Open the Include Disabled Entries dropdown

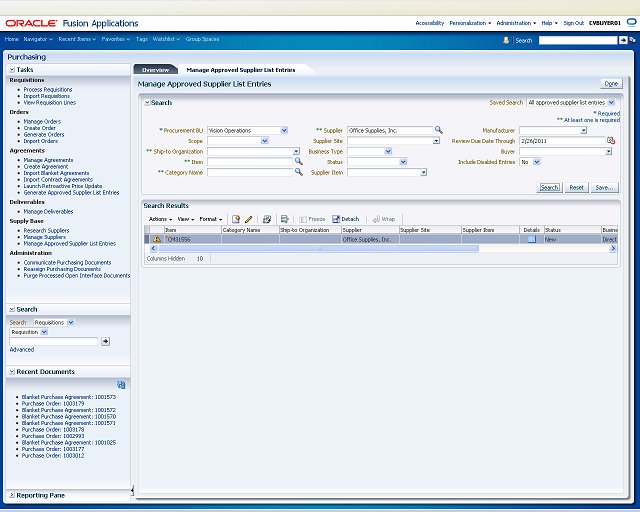click(x=537, y=162)
